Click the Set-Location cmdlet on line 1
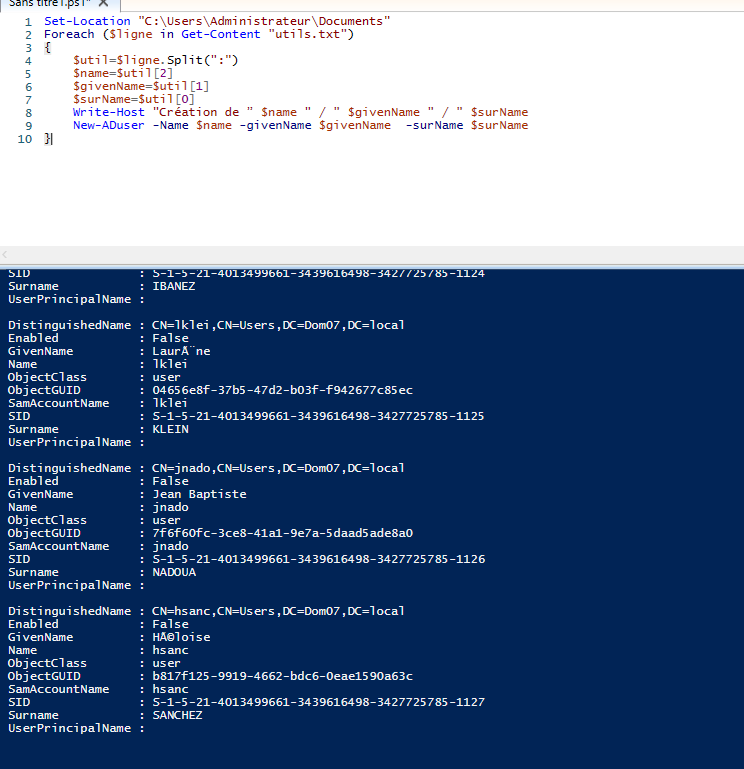The height and width of the screenshot is (769, 744). 87,21
